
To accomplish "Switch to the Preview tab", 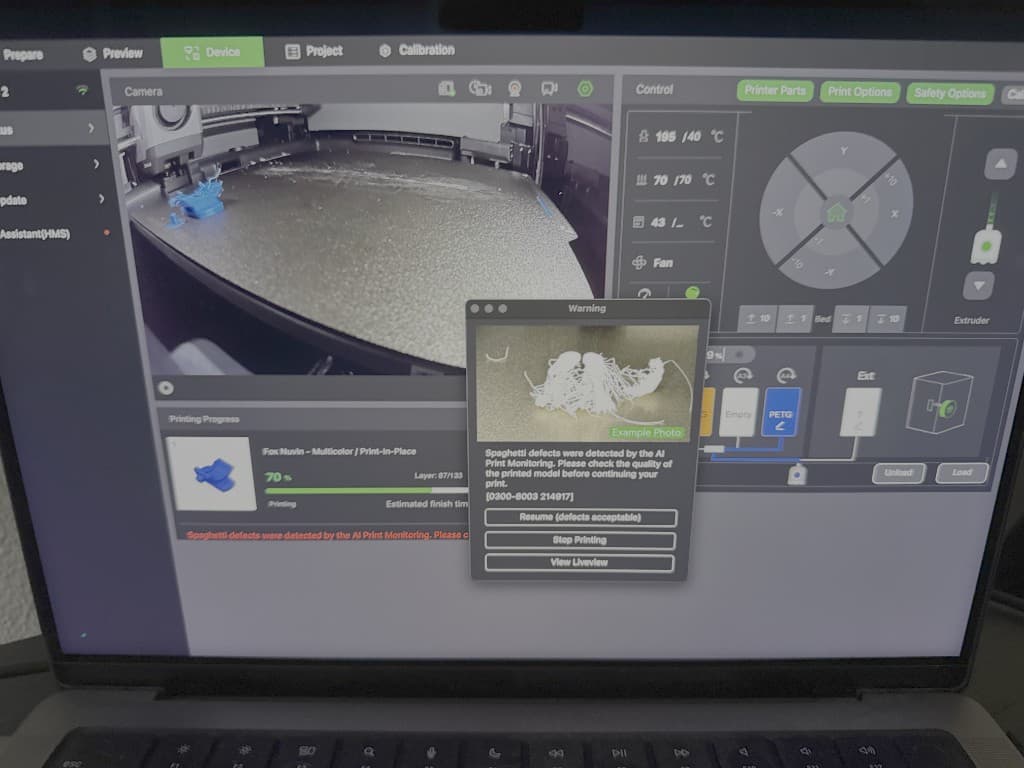I will click(x=114, y=54).
